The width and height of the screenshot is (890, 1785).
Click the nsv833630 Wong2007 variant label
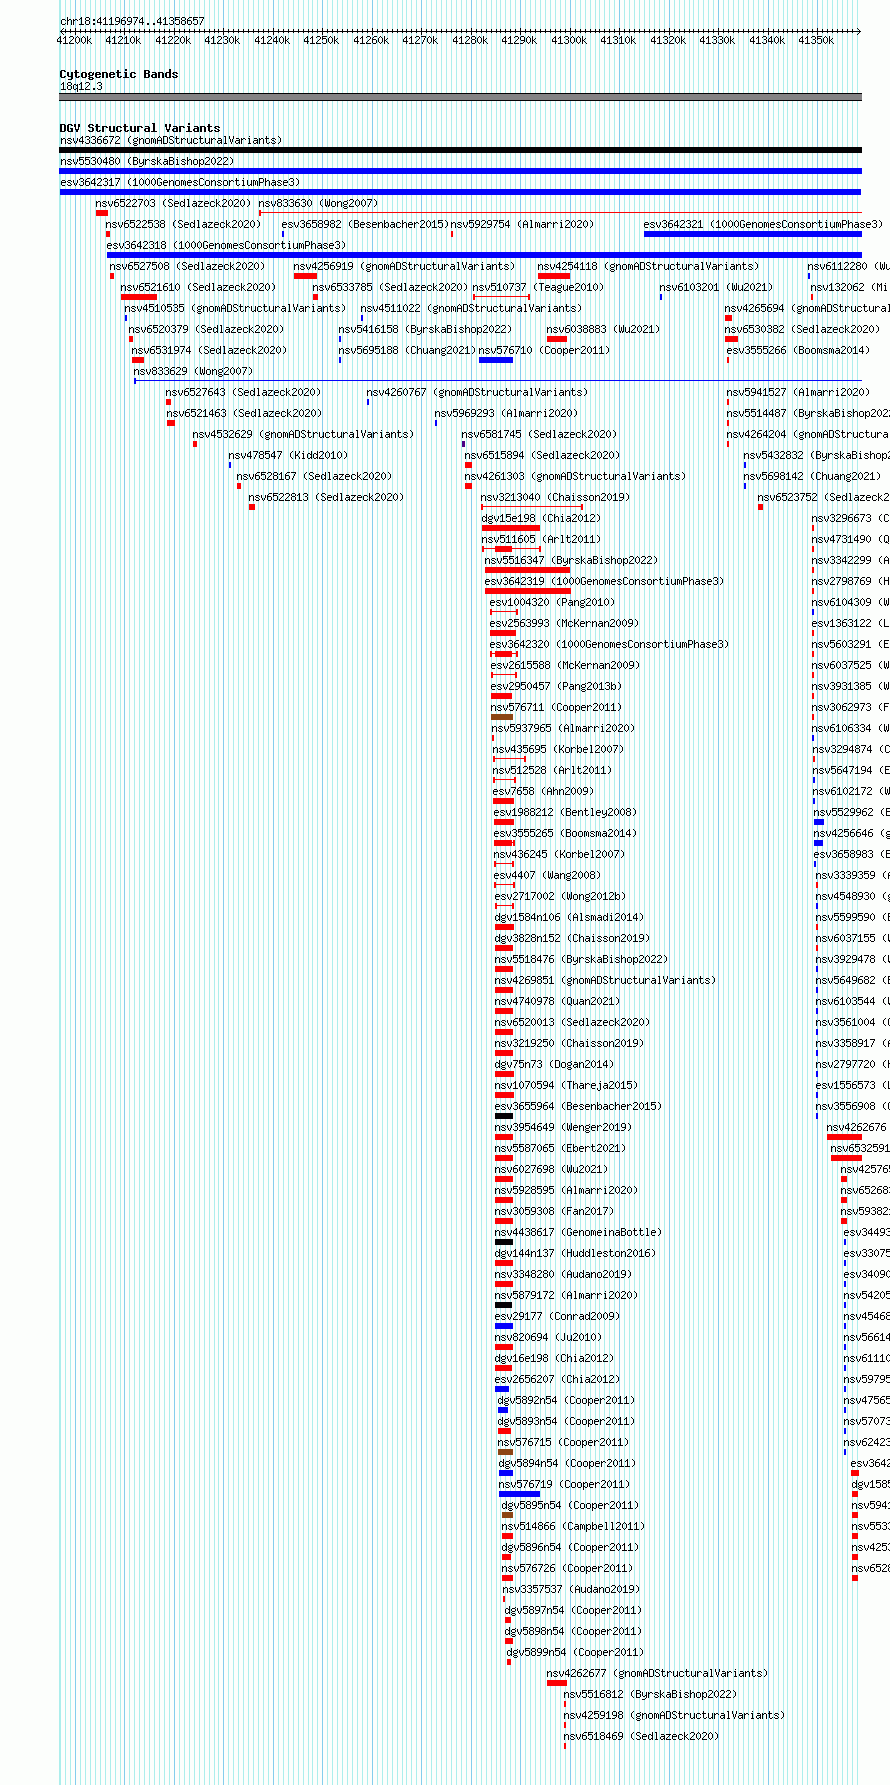pos(318,203)
